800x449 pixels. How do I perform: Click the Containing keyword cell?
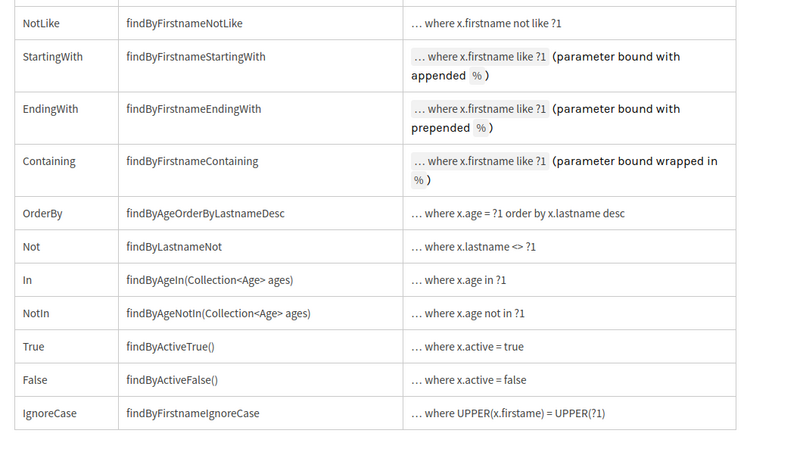click(x=49, y=161)
